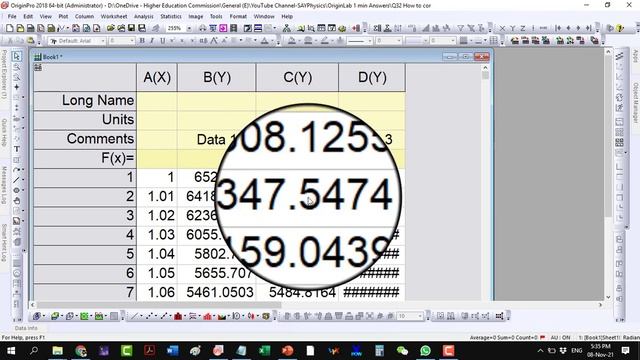Open the File menu
Image resolution: width=640 pixels, height=360 pixels.
12,16
